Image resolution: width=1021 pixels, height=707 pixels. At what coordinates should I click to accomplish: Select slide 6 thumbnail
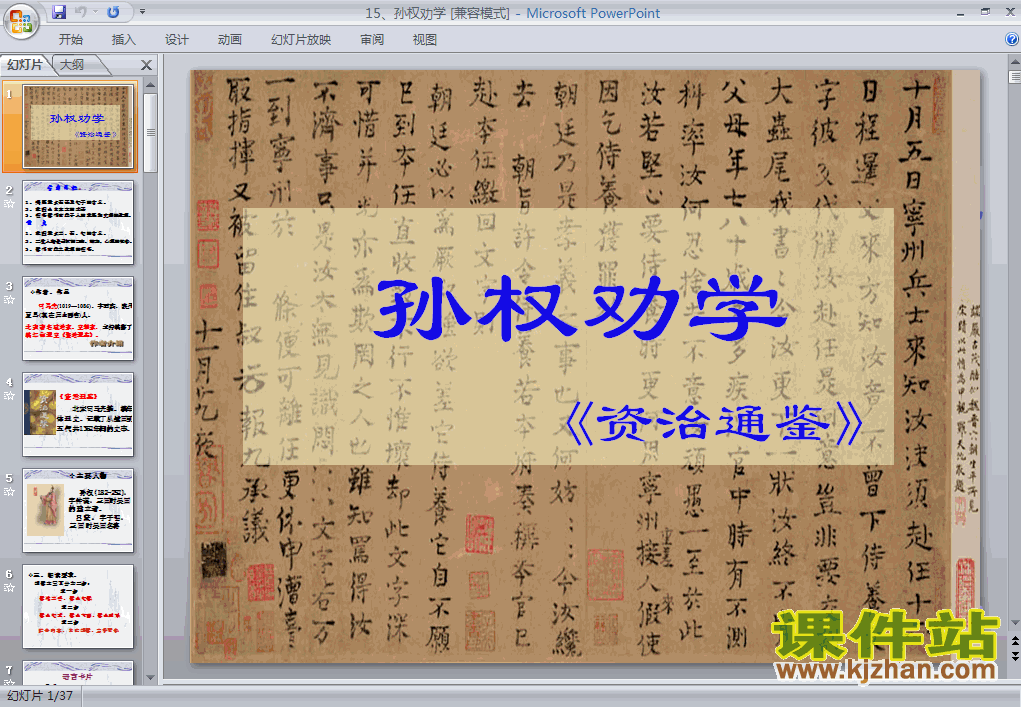coord(78,606)
